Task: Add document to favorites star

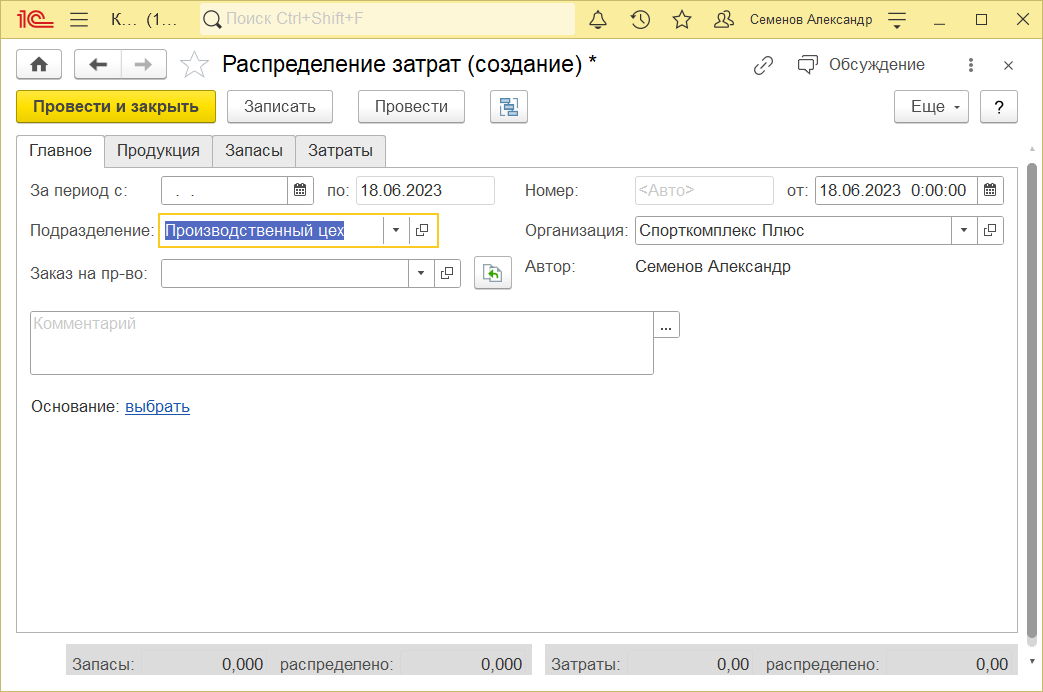Action: pos(194,65)
